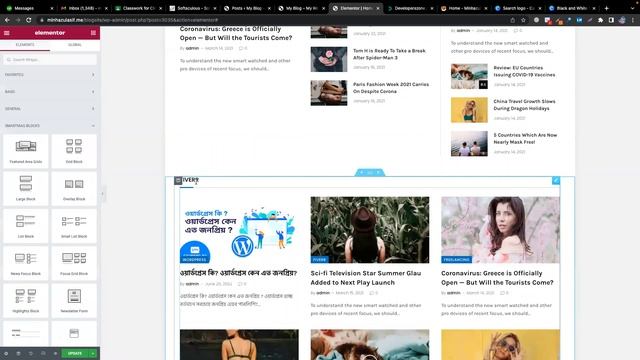The height and width of the screenshot is (360, 640).
Task: Expand the Basic category
Action: [50, 92]
